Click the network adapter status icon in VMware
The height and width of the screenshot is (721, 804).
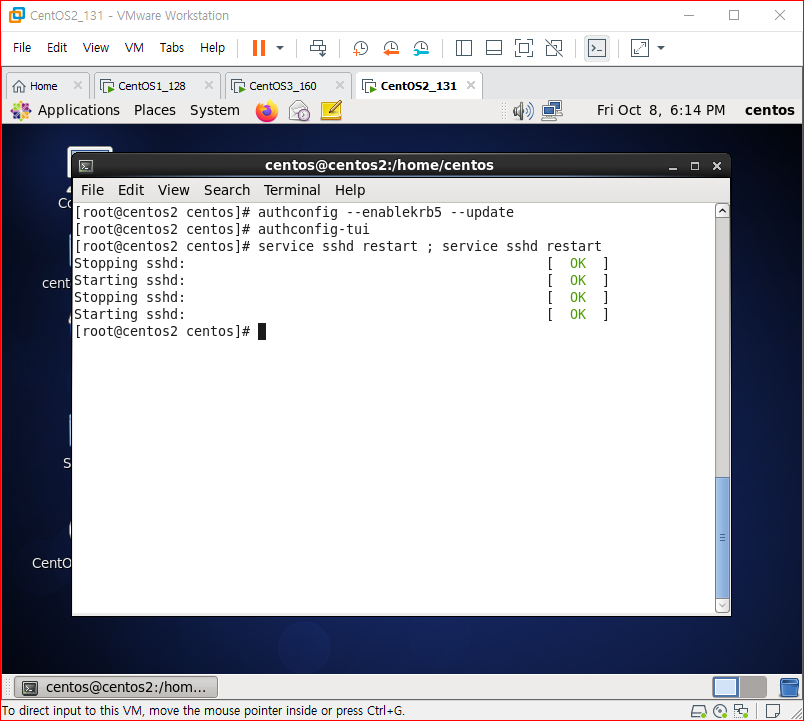click(741, 711)
